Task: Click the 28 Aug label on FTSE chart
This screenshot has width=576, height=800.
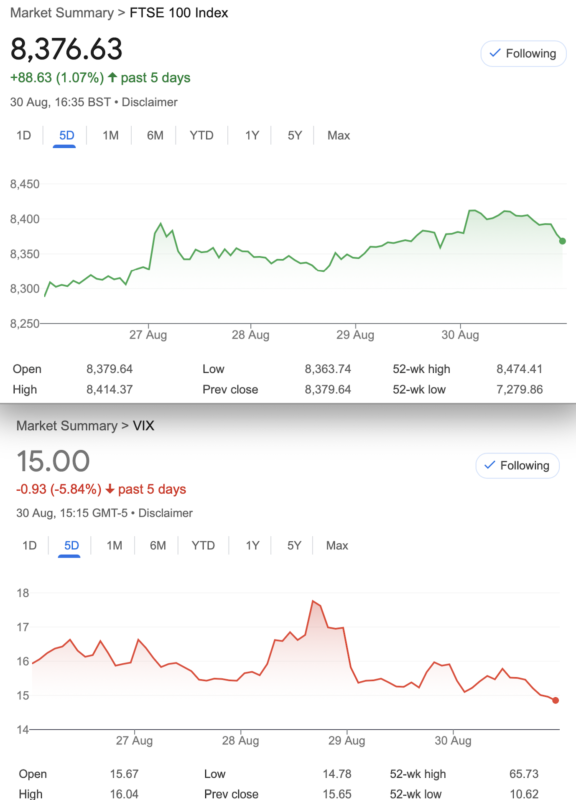Action: [250, 335]
